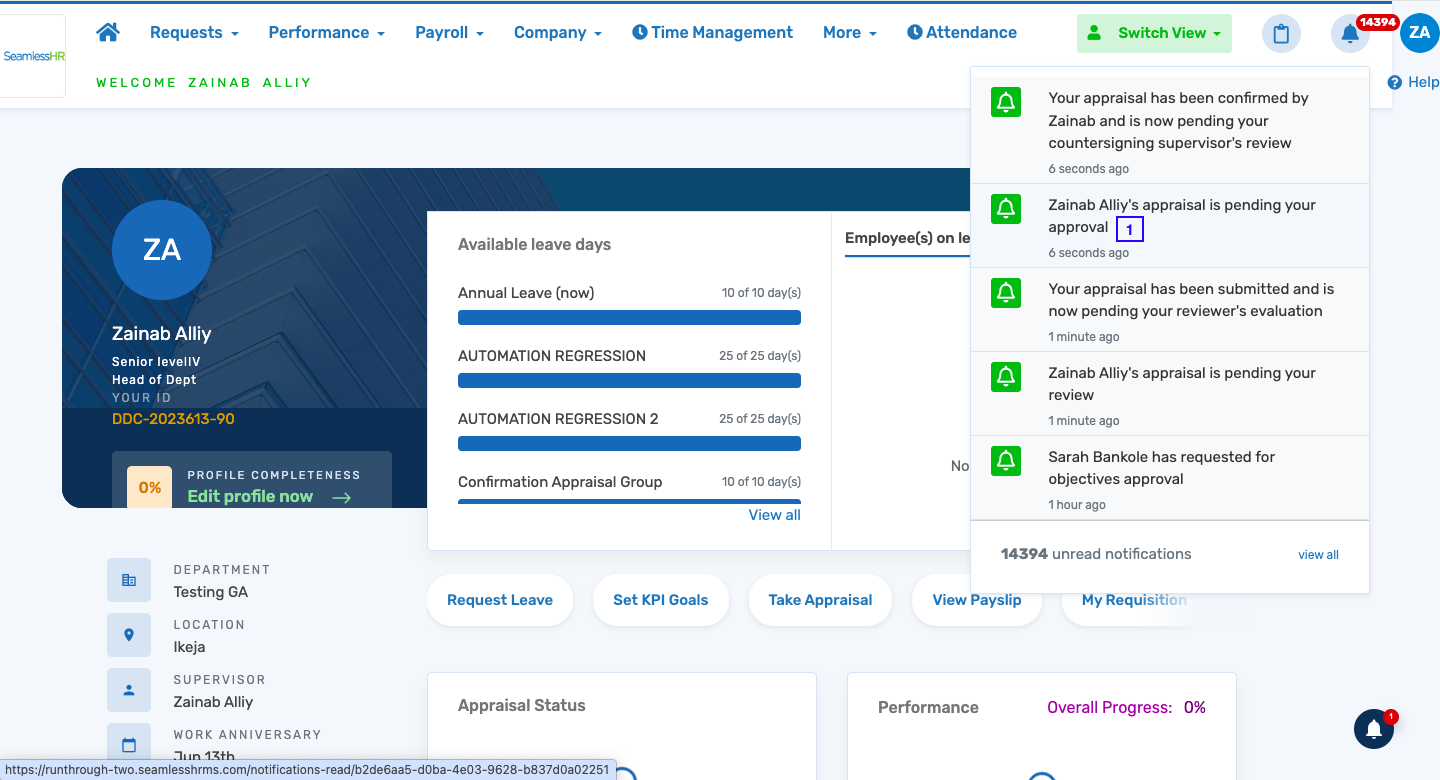
Task: Open the Time Management menu item
Action: [x=712, y=33]
